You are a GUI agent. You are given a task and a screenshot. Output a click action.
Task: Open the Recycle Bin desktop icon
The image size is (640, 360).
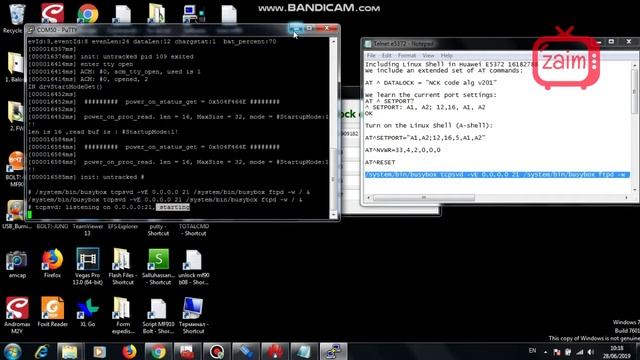coord(16,16)
